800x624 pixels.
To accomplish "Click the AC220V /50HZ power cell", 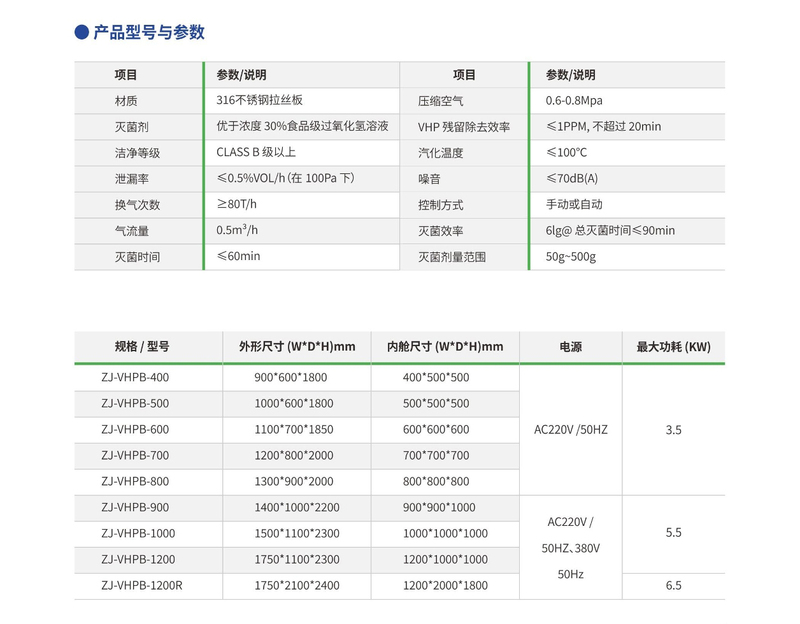I will pyautogui.click(x=572, y=430).
